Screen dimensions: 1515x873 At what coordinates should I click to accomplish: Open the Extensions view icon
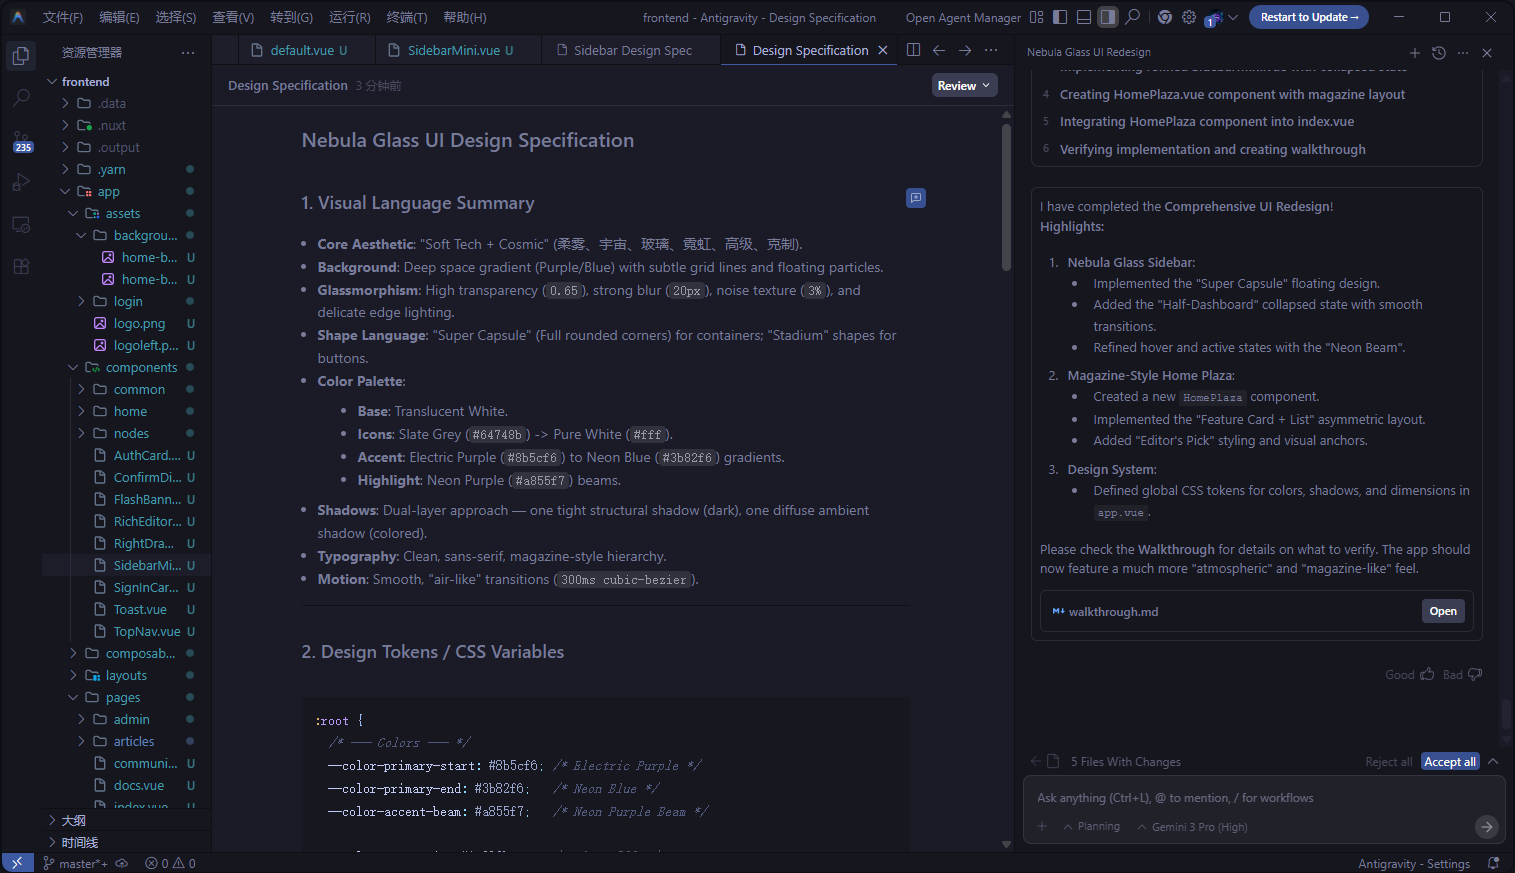click(x=21, y=267)
